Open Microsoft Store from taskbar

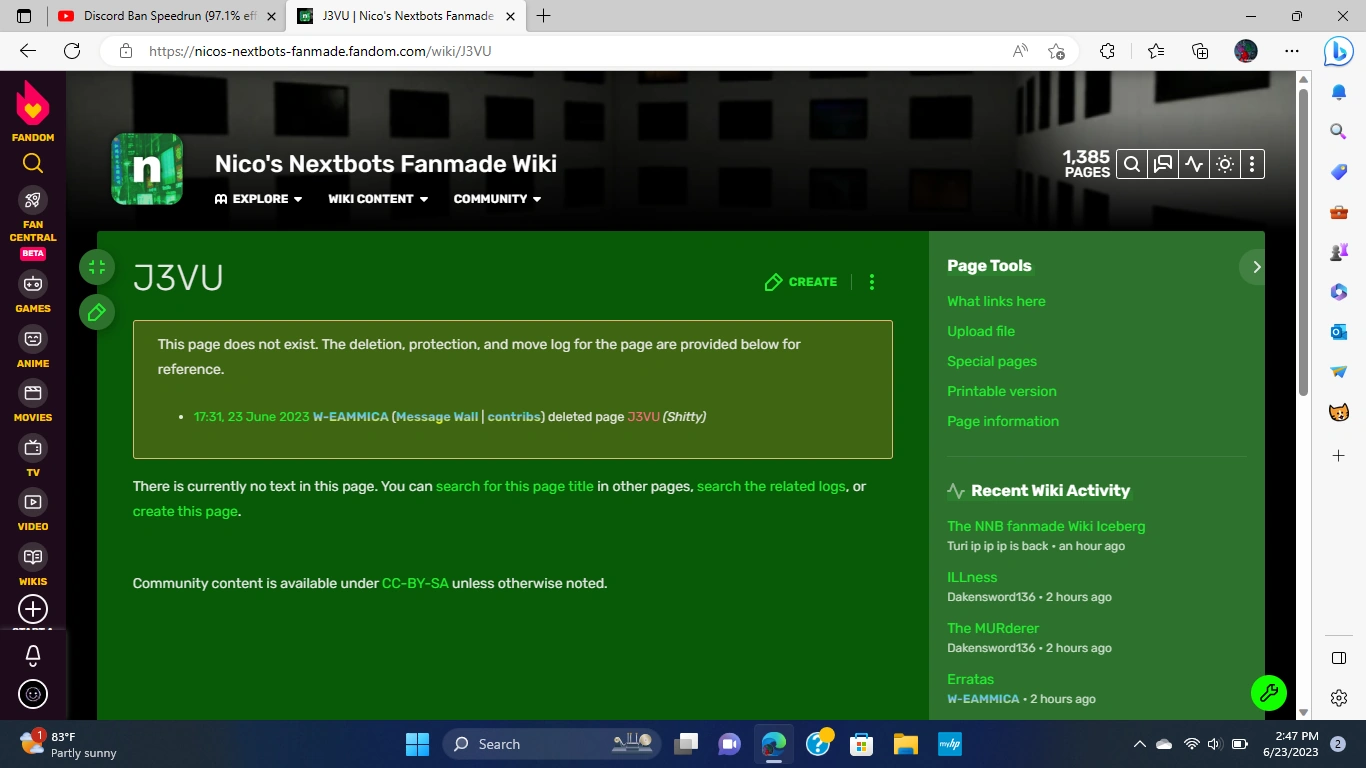tap(861, 744)
